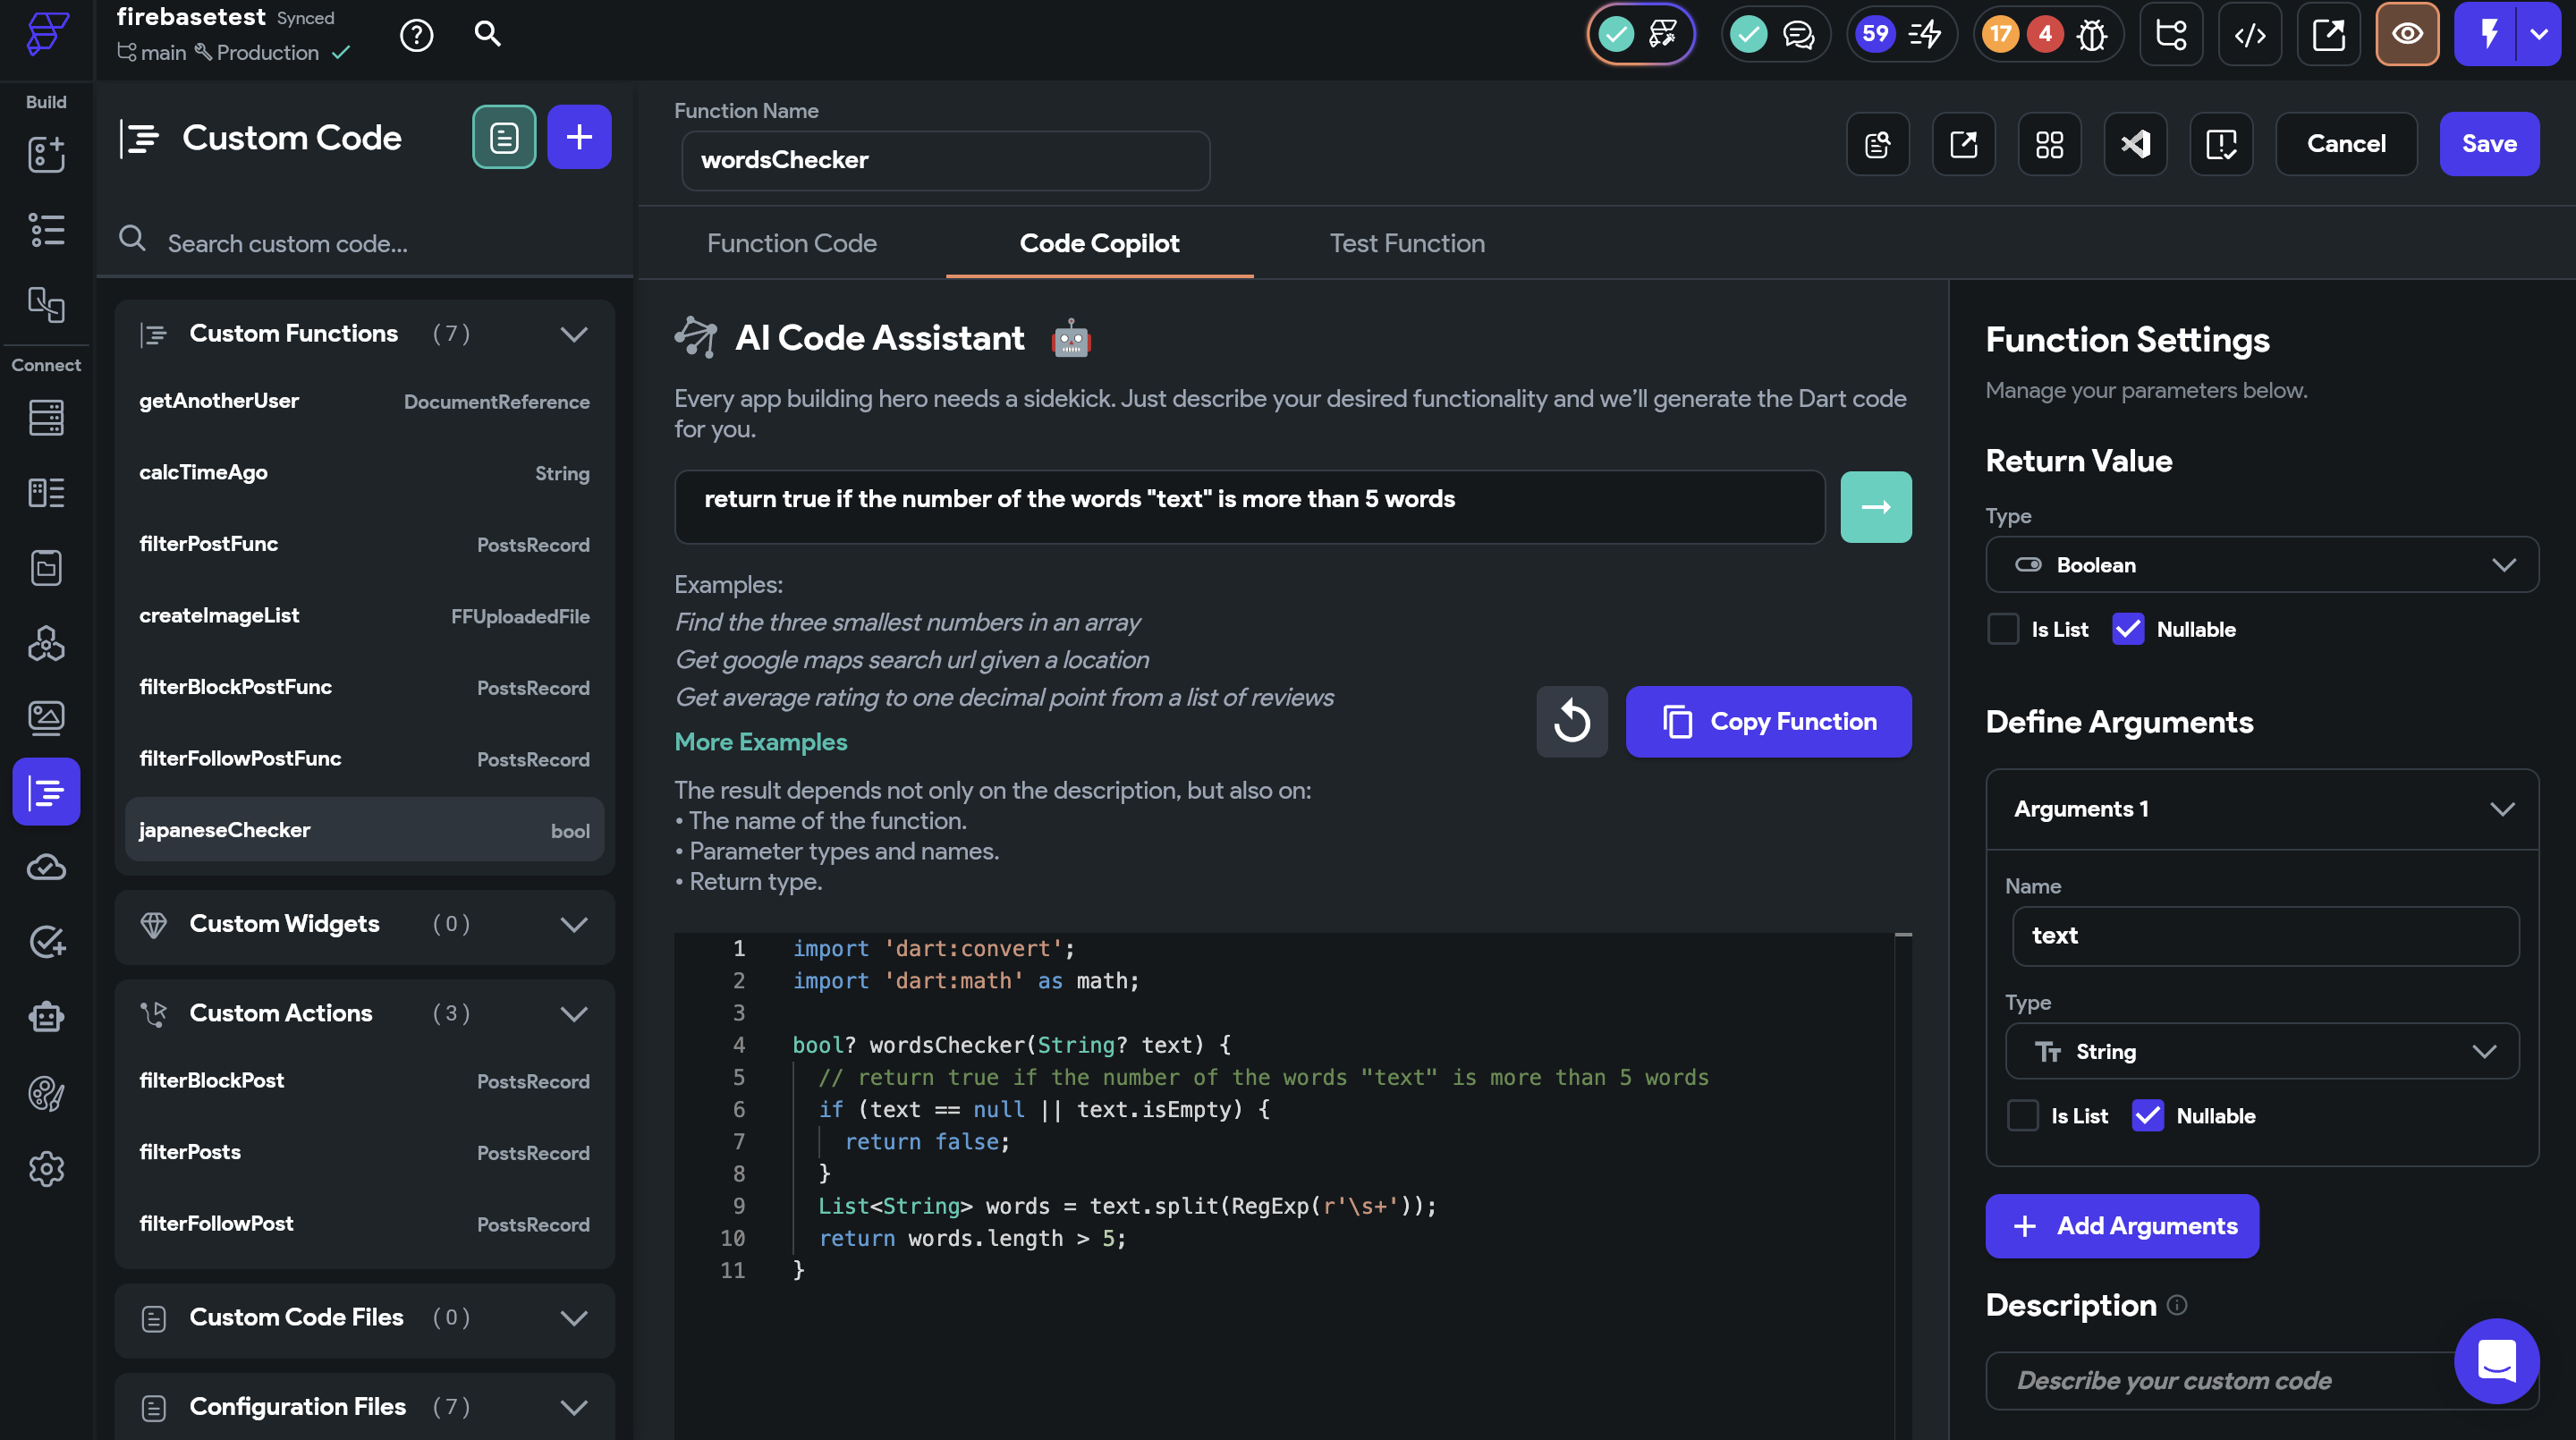Submit the AI prompt with arrow button
Viewport: 2576px width, 1440px height.
coord(1875,507)
